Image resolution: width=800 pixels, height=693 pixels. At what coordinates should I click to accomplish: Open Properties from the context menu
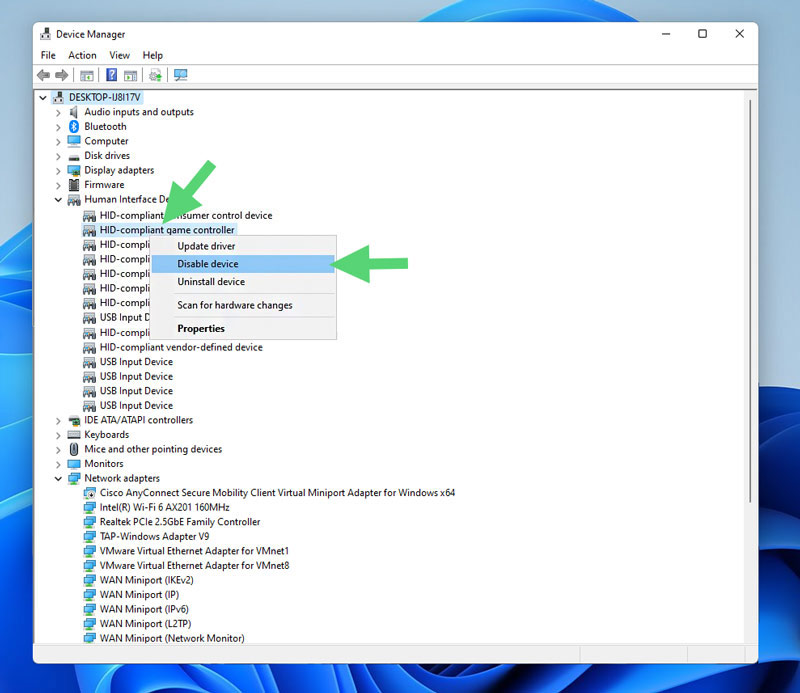coord(201,329)
